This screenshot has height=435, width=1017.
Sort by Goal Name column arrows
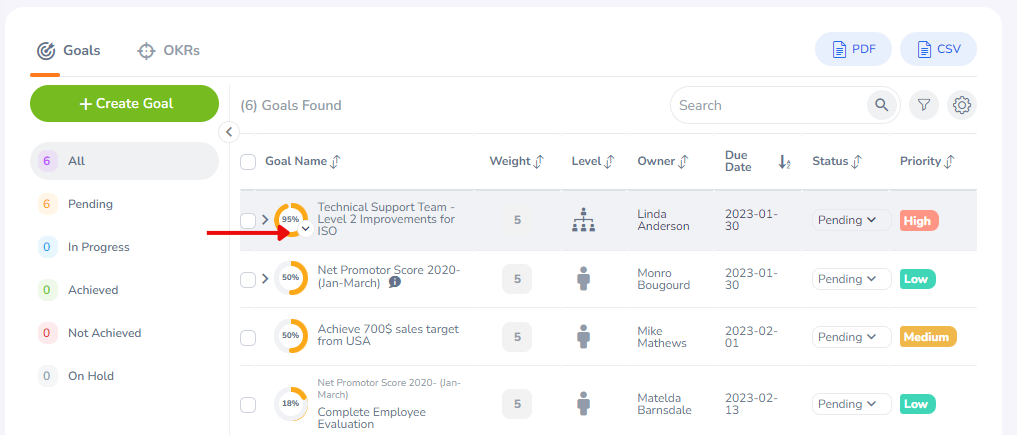click(x=335, y=161)
